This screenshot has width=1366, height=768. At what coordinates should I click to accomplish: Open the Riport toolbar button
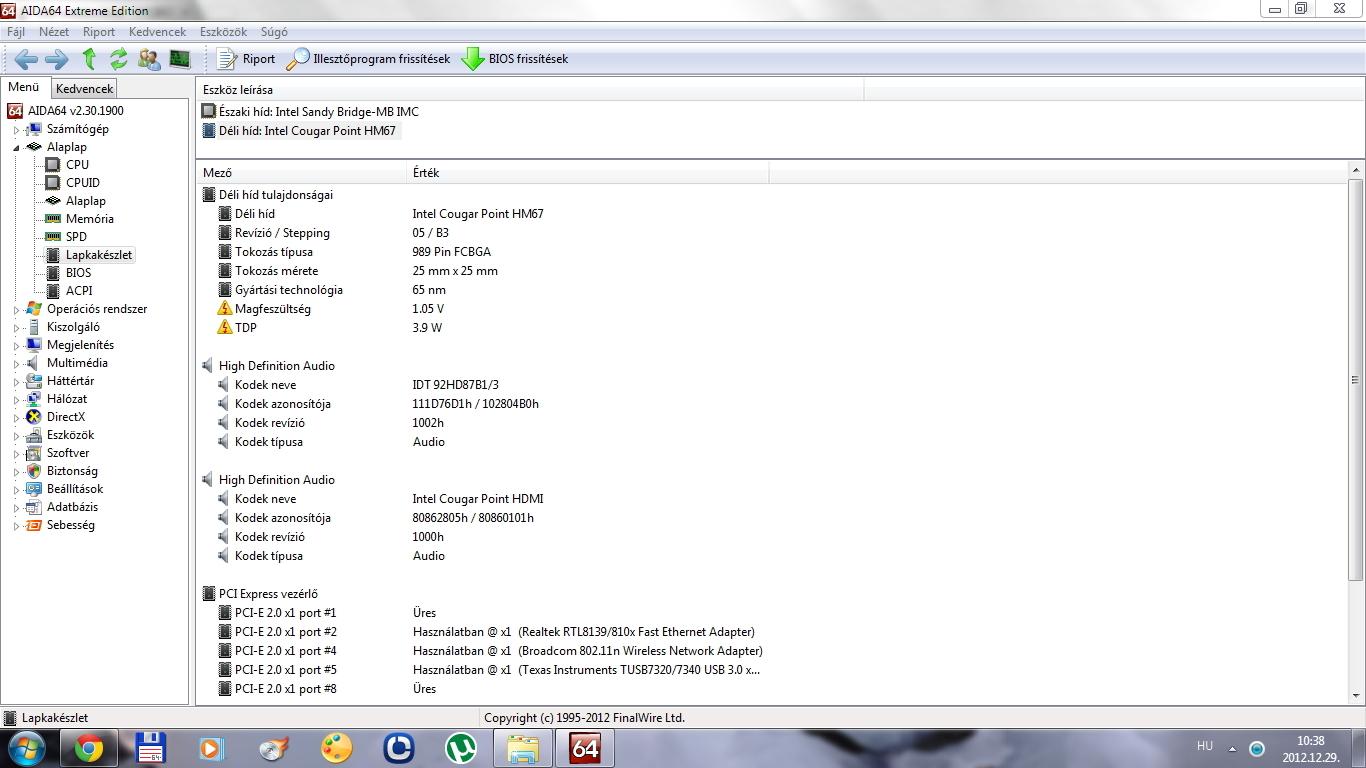[x=246, y=59]
